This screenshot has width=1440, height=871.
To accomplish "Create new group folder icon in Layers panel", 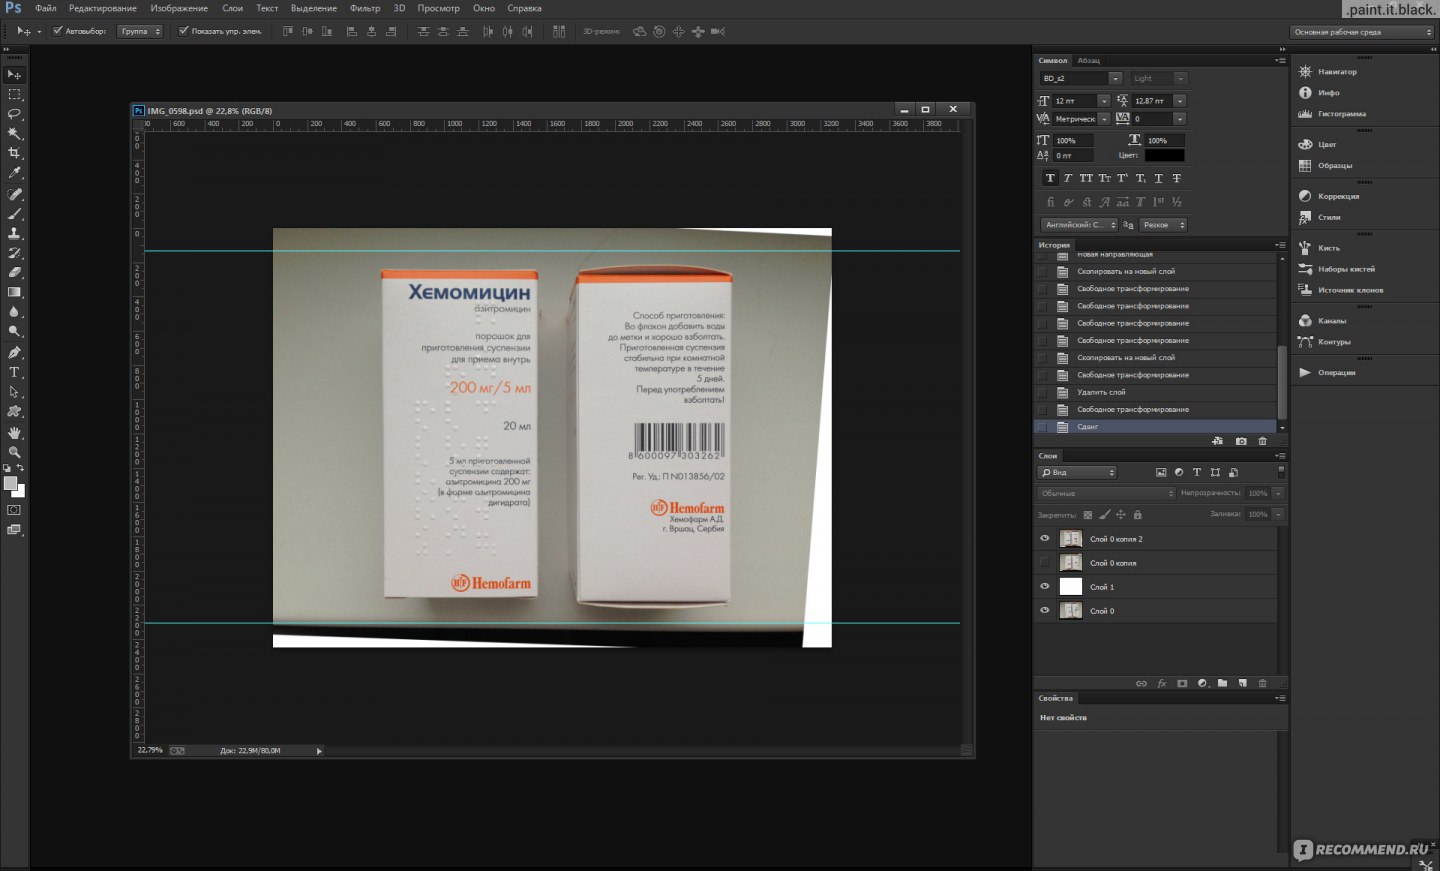I will coord(1222,684).
